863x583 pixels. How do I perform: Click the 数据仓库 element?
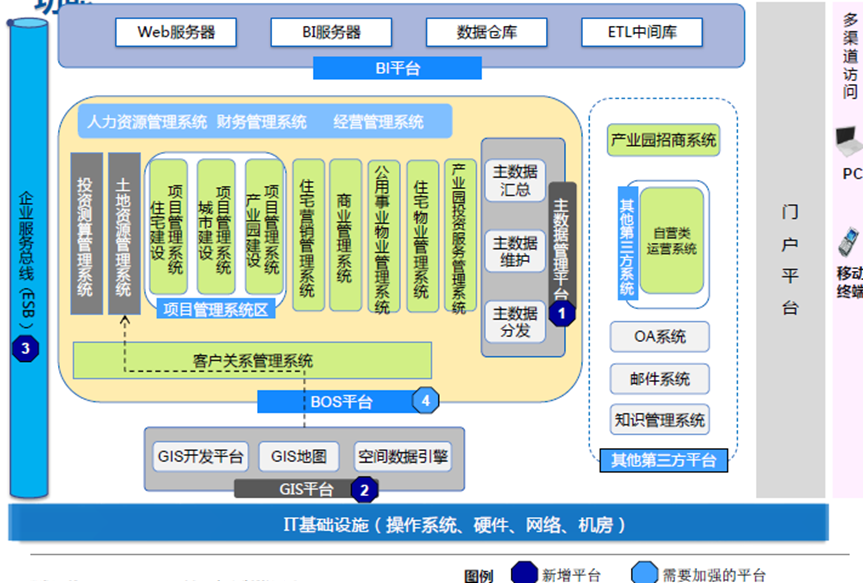[x=487, y=32]
